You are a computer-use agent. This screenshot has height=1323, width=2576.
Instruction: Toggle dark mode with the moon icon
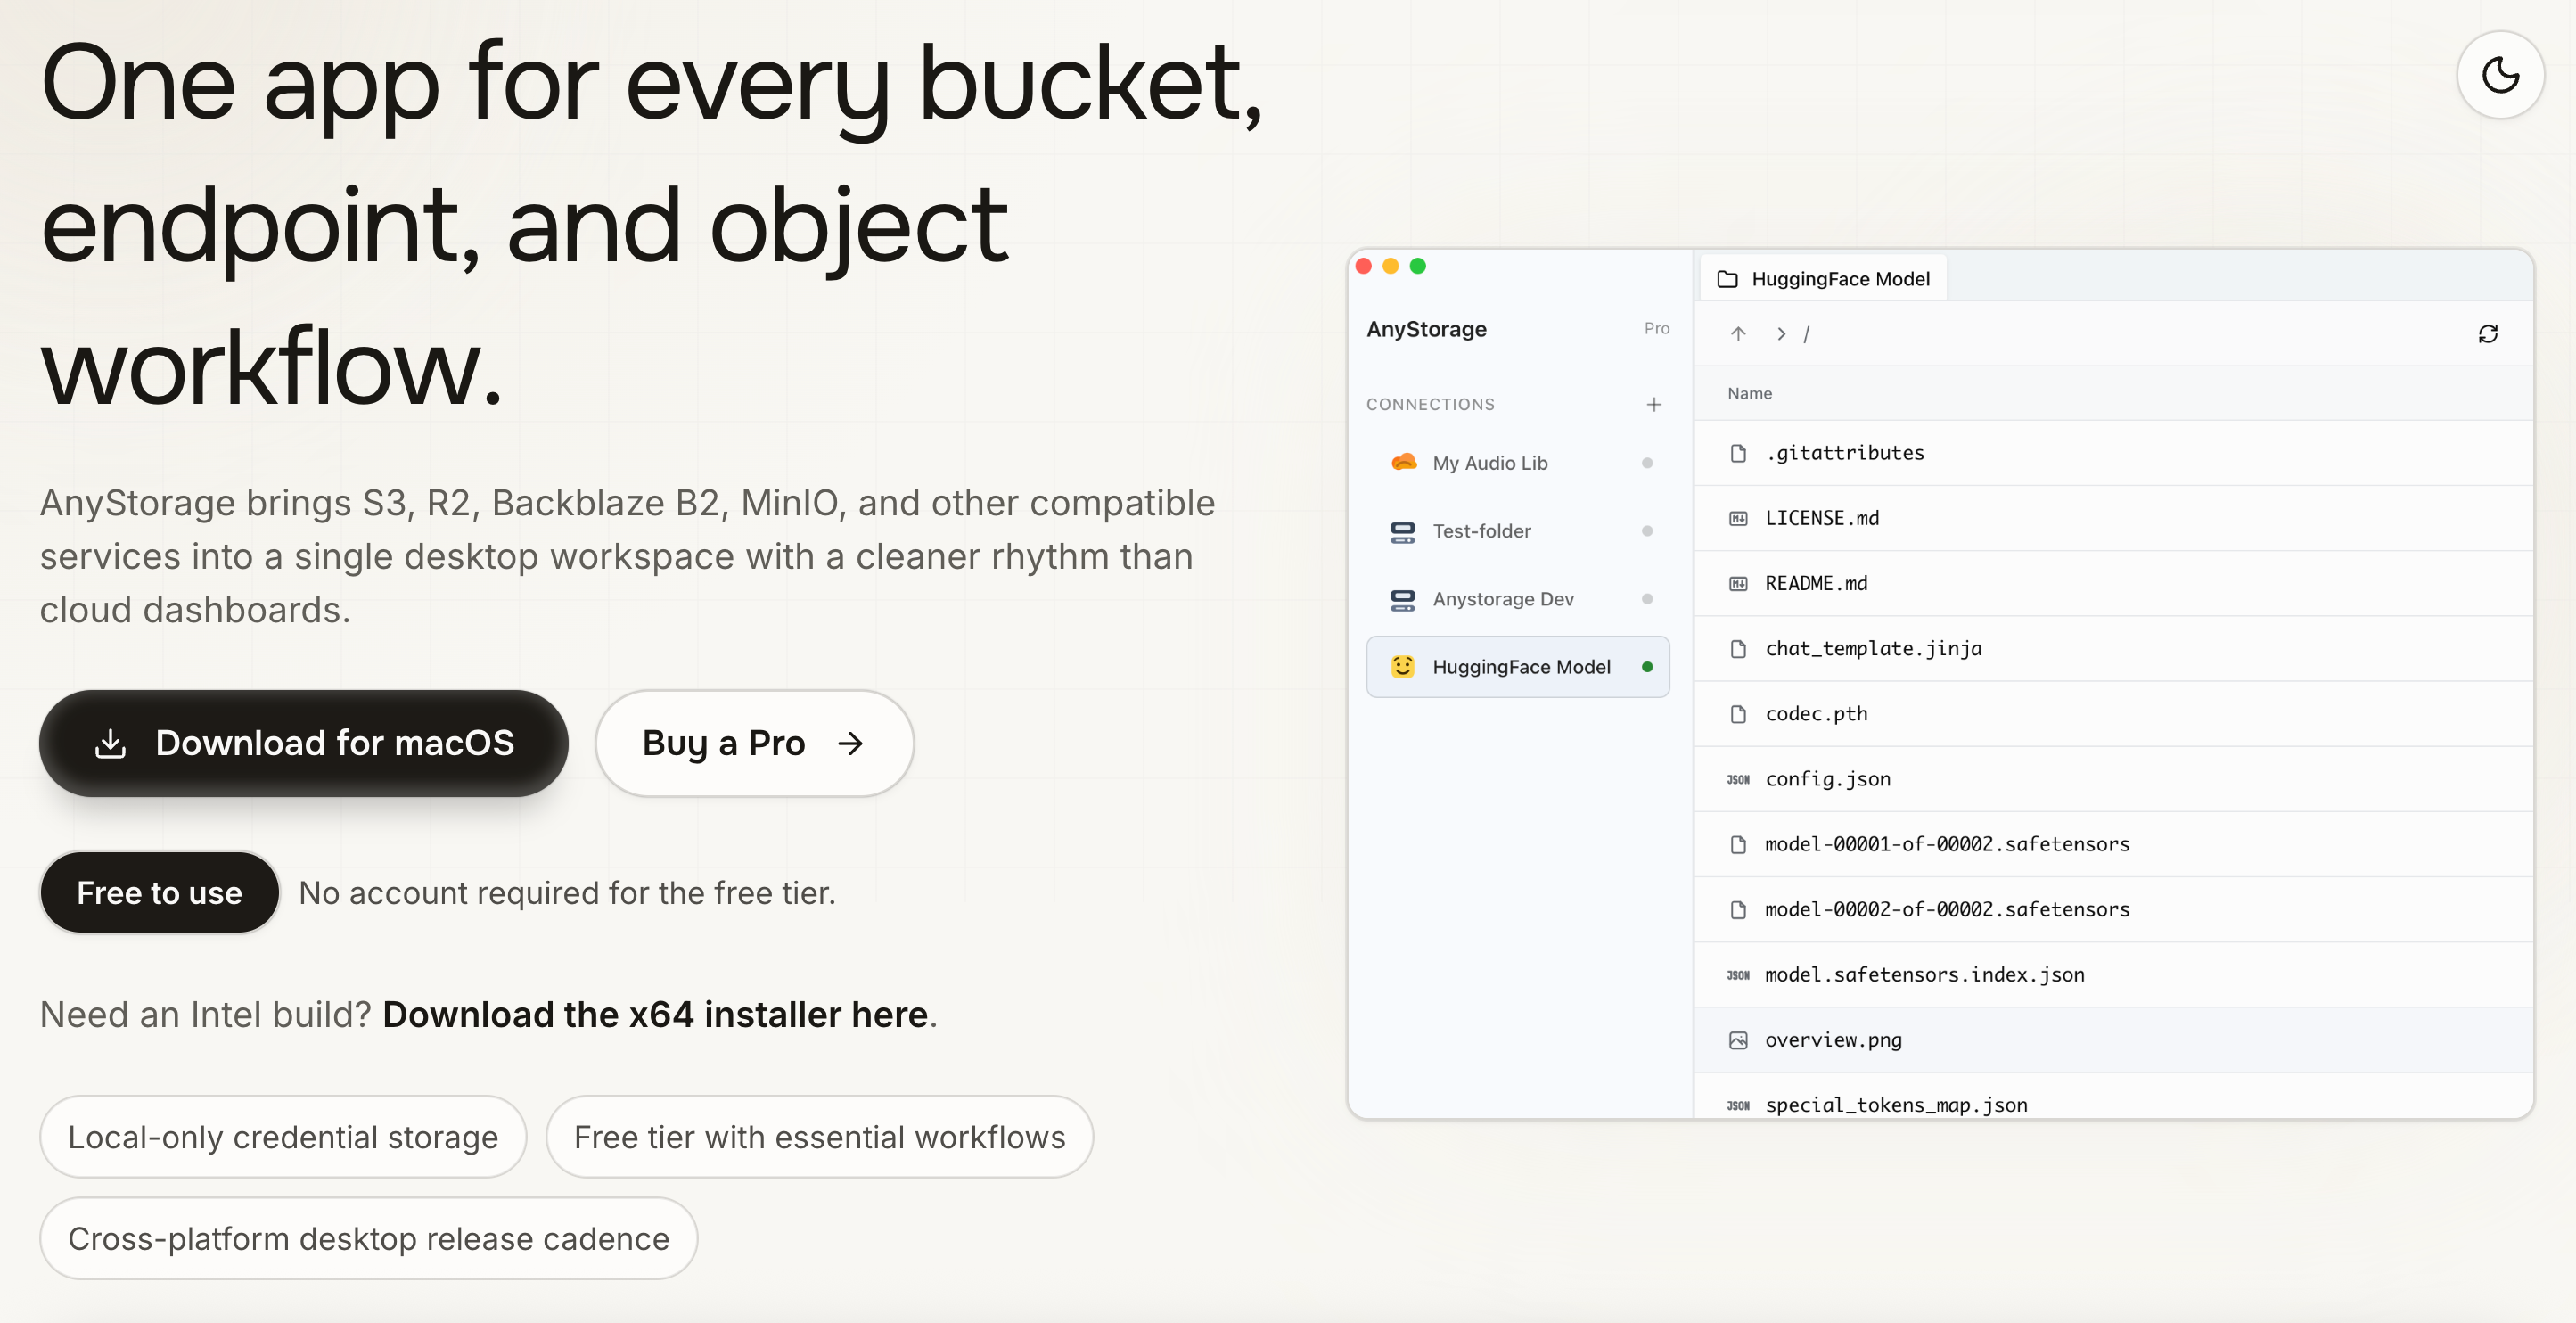2499,75
